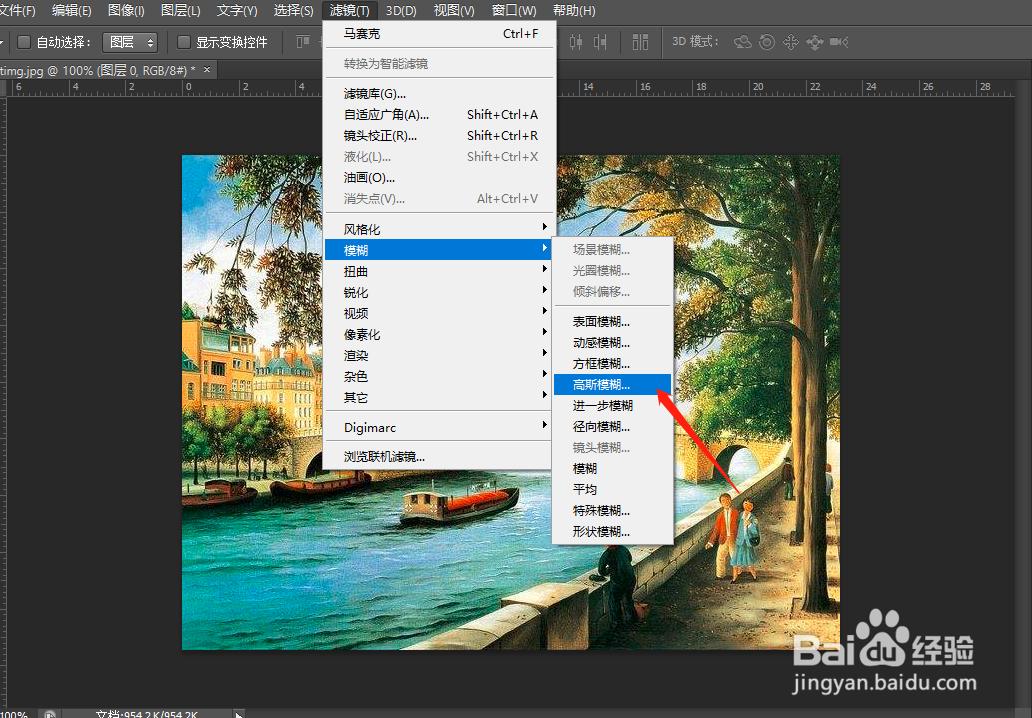The width and height of the screenshot is (1032, 718).
Task: Toggle the 显示变换控件 checkbox
Action: pyautogui.click(x=184, y=42)
